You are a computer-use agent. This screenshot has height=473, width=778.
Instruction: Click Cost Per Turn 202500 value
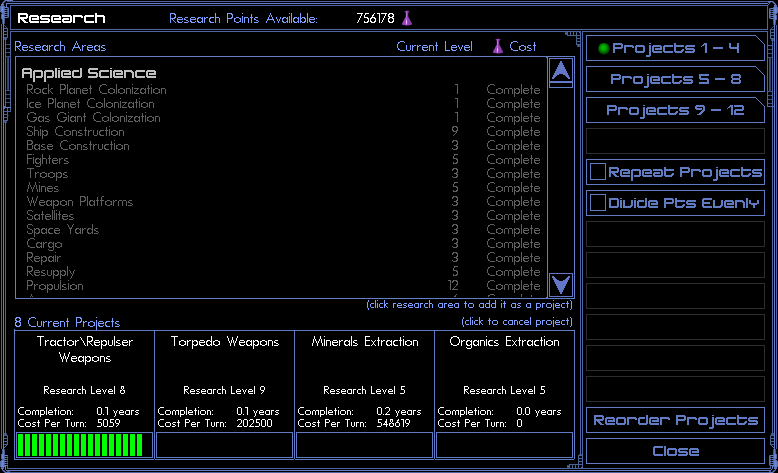coord(254,423)
